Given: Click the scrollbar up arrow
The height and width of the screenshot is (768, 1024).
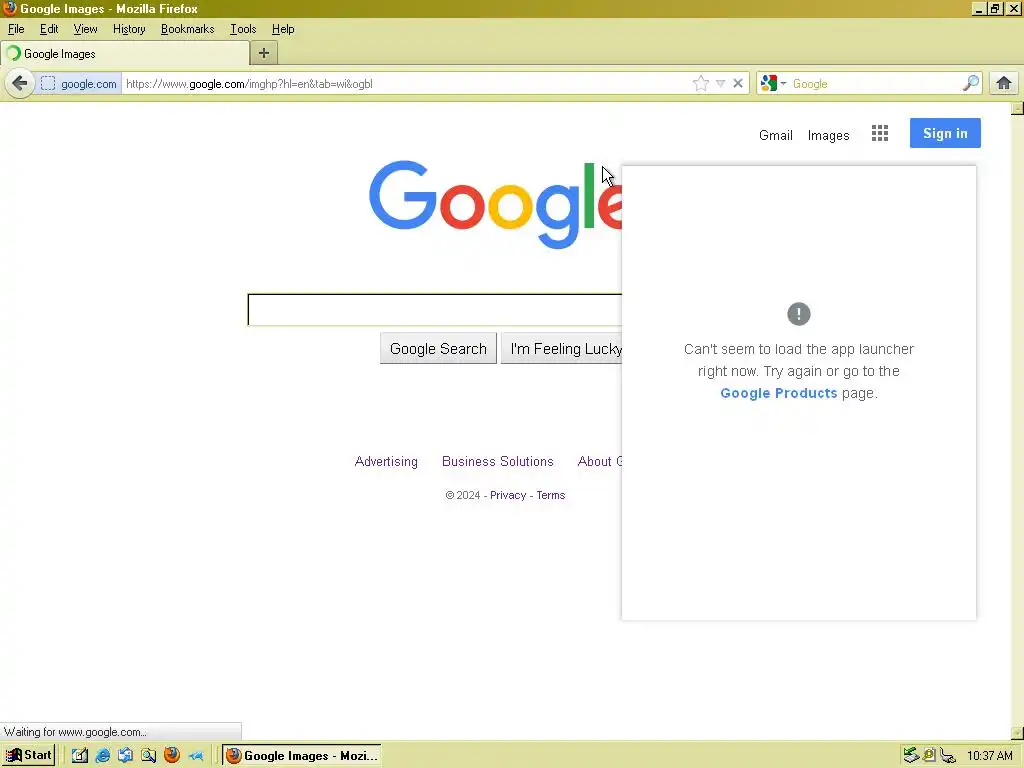Looking at the screenshot, I should tap(1017, 108).
